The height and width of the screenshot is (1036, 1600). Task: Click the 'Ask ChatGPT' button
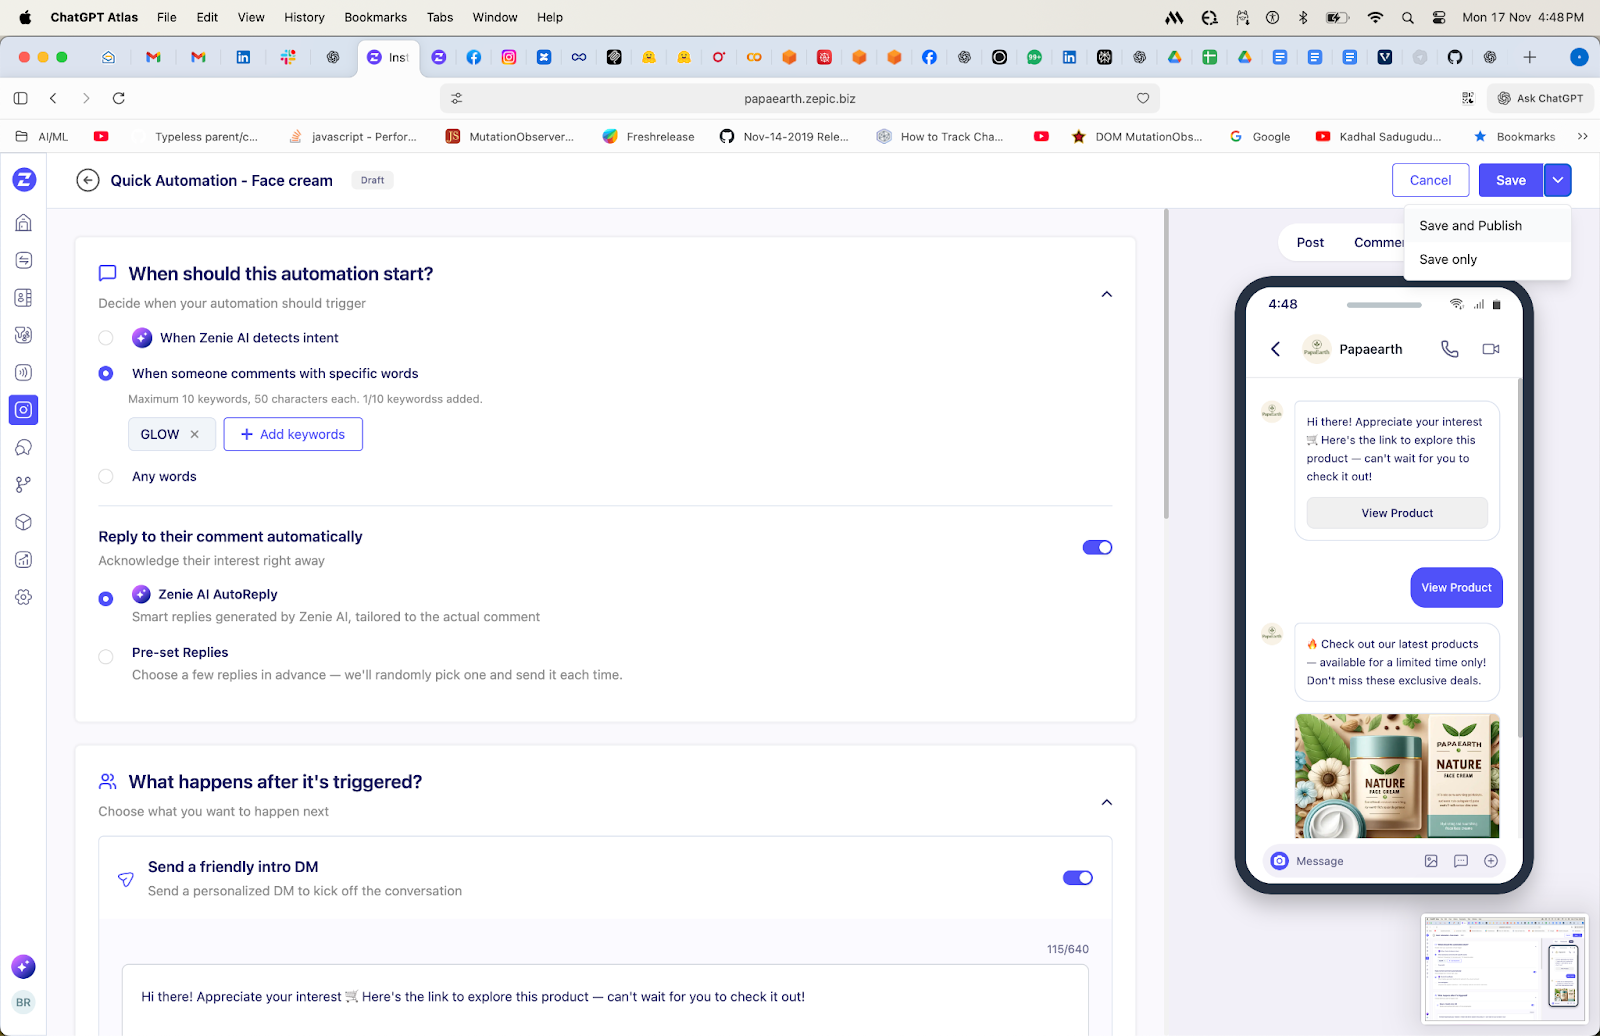(x=1540, y=98)
